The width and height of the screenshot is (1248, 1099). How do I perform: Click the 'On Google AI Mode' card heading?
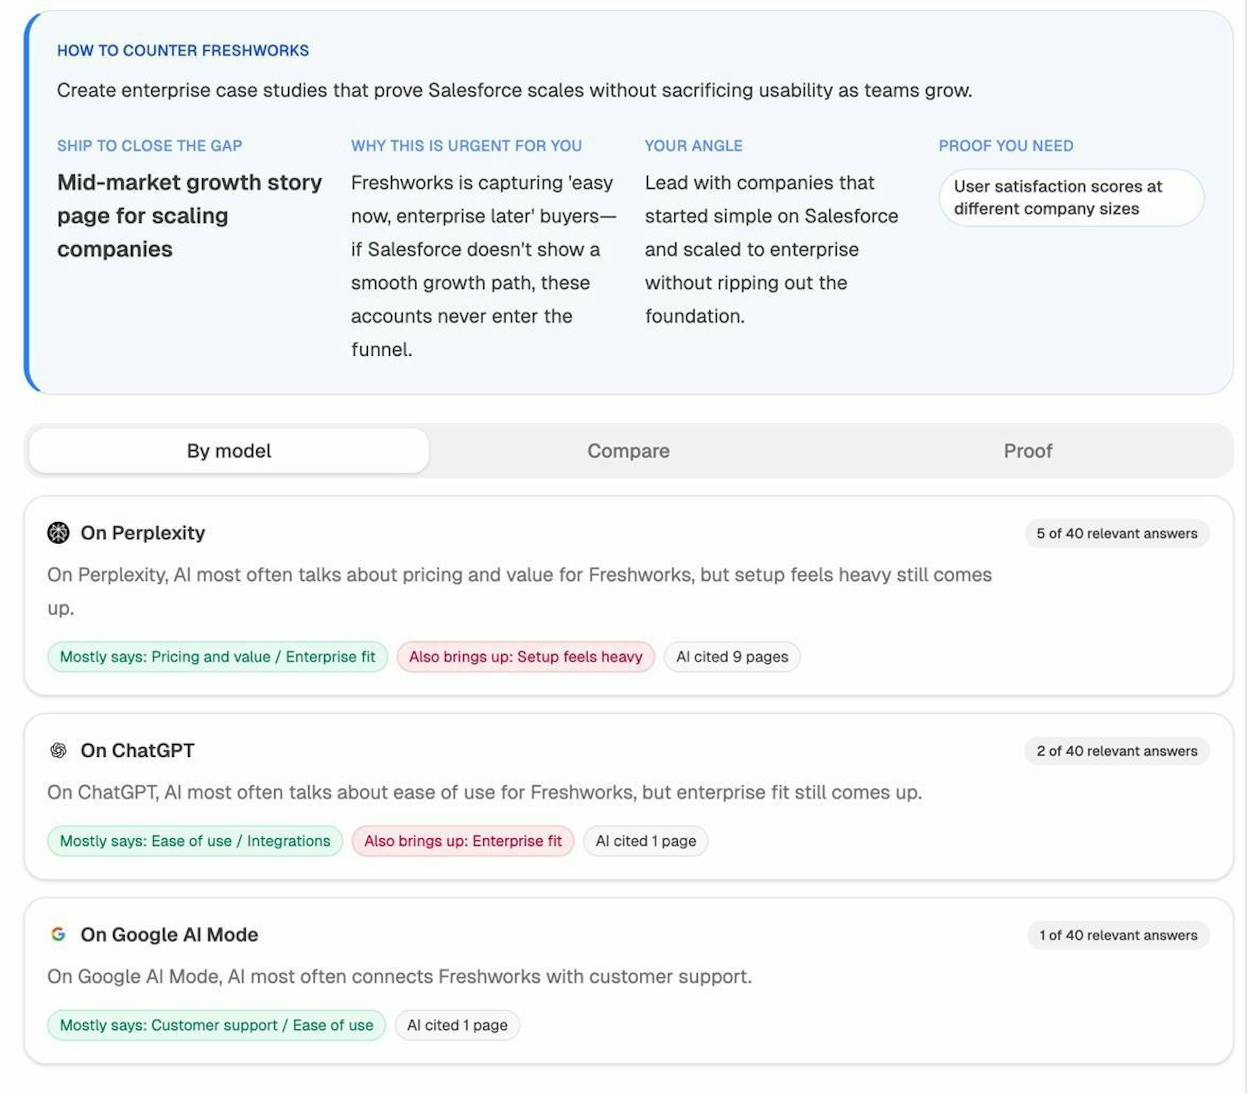[170, 934]
